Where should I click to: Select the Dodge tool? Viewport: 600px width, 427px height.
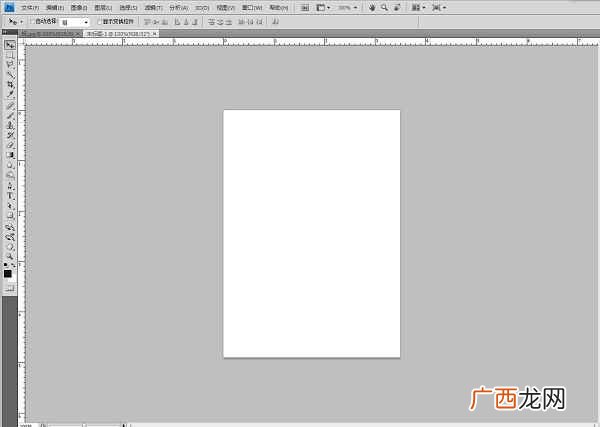[x=10, y=175]
